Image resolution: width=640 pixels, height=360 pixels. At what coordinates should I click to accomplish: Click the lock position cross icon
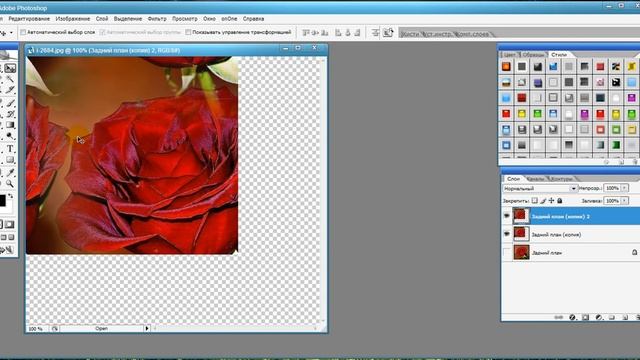(x=551, y=200)
